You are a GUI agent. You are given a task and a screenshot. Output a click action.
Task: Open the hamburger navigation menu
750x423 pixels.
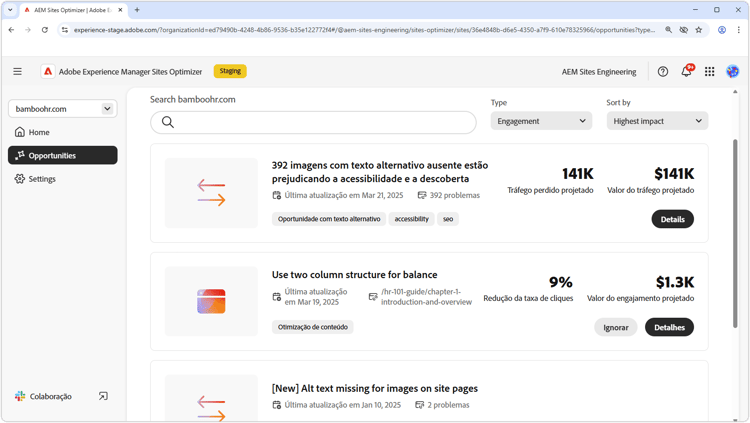click(x=18, y=71)
